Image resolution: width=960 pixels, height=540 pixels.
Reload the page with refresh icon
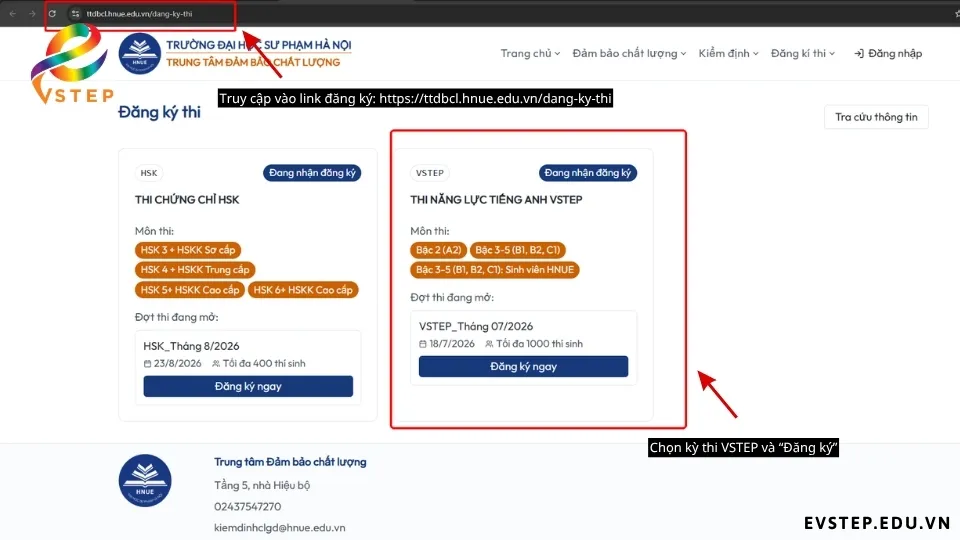53,13
